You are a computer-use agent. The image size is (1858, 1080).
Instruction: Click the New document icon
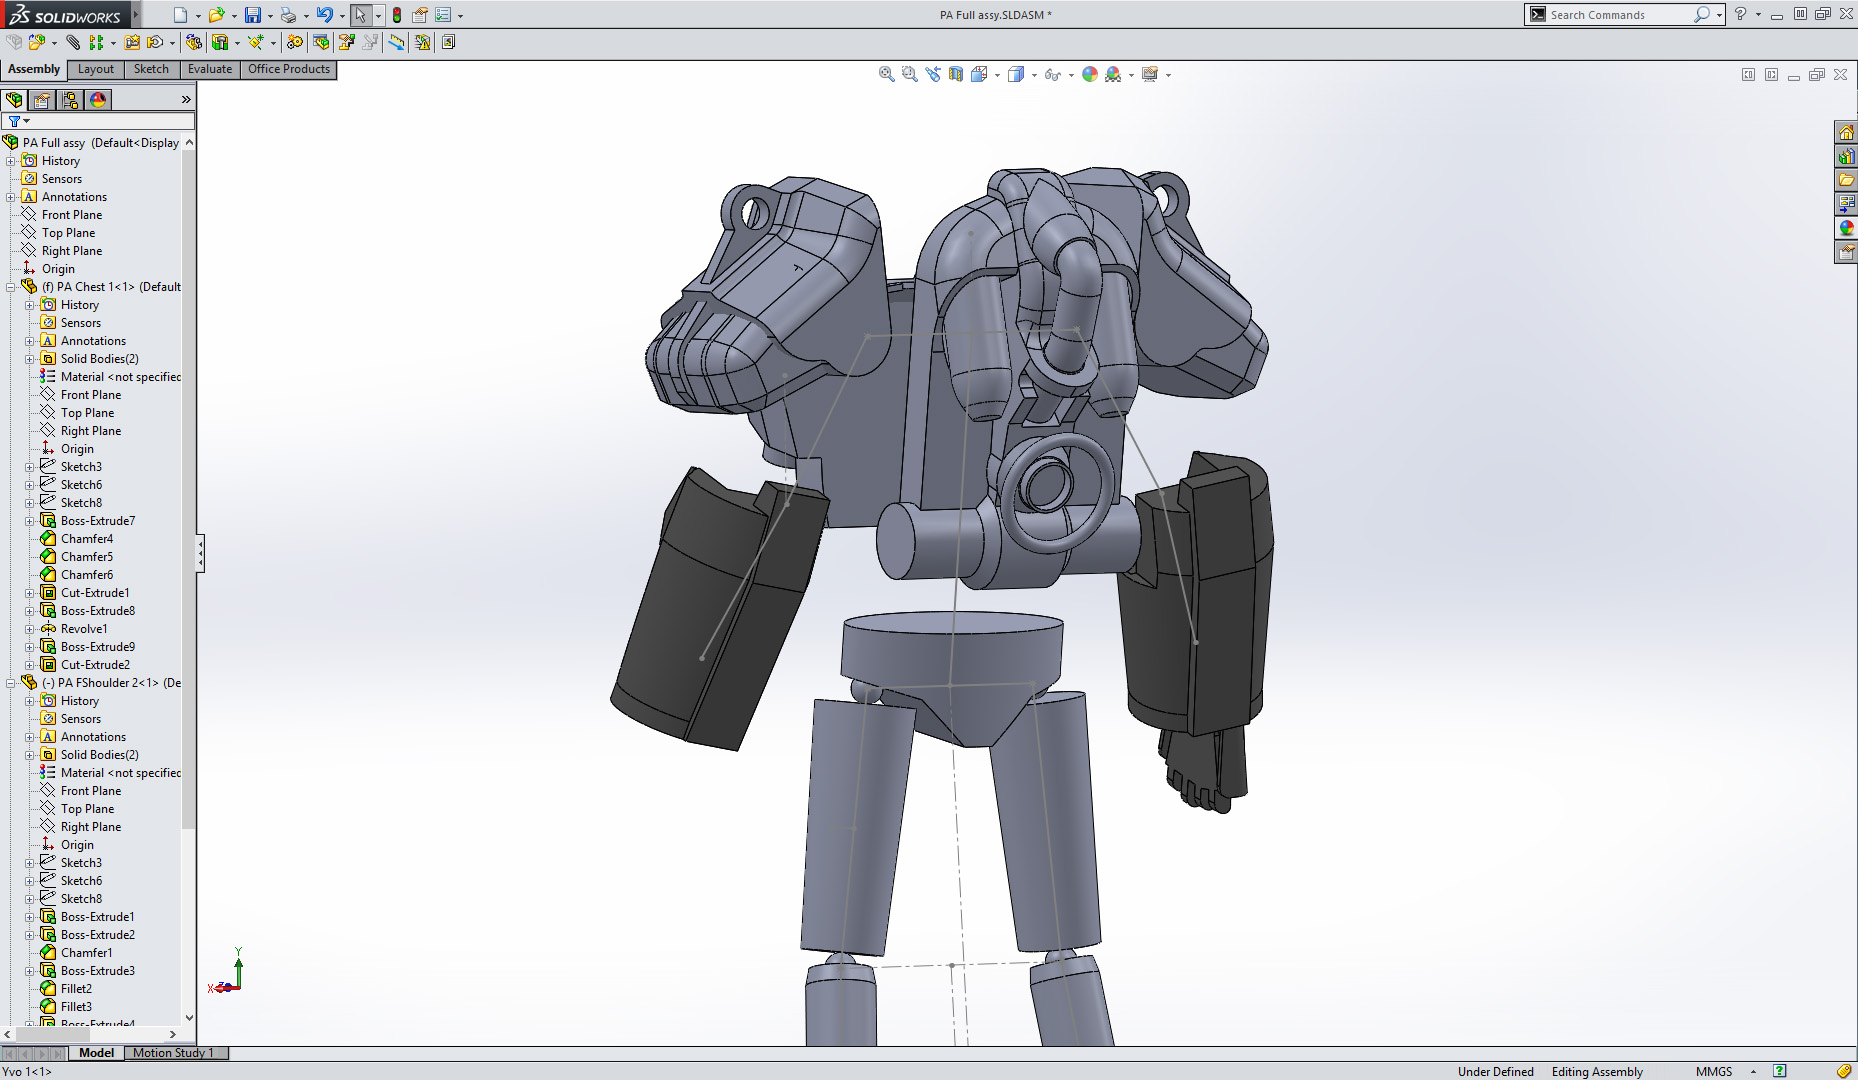click(x=180, y=15)
